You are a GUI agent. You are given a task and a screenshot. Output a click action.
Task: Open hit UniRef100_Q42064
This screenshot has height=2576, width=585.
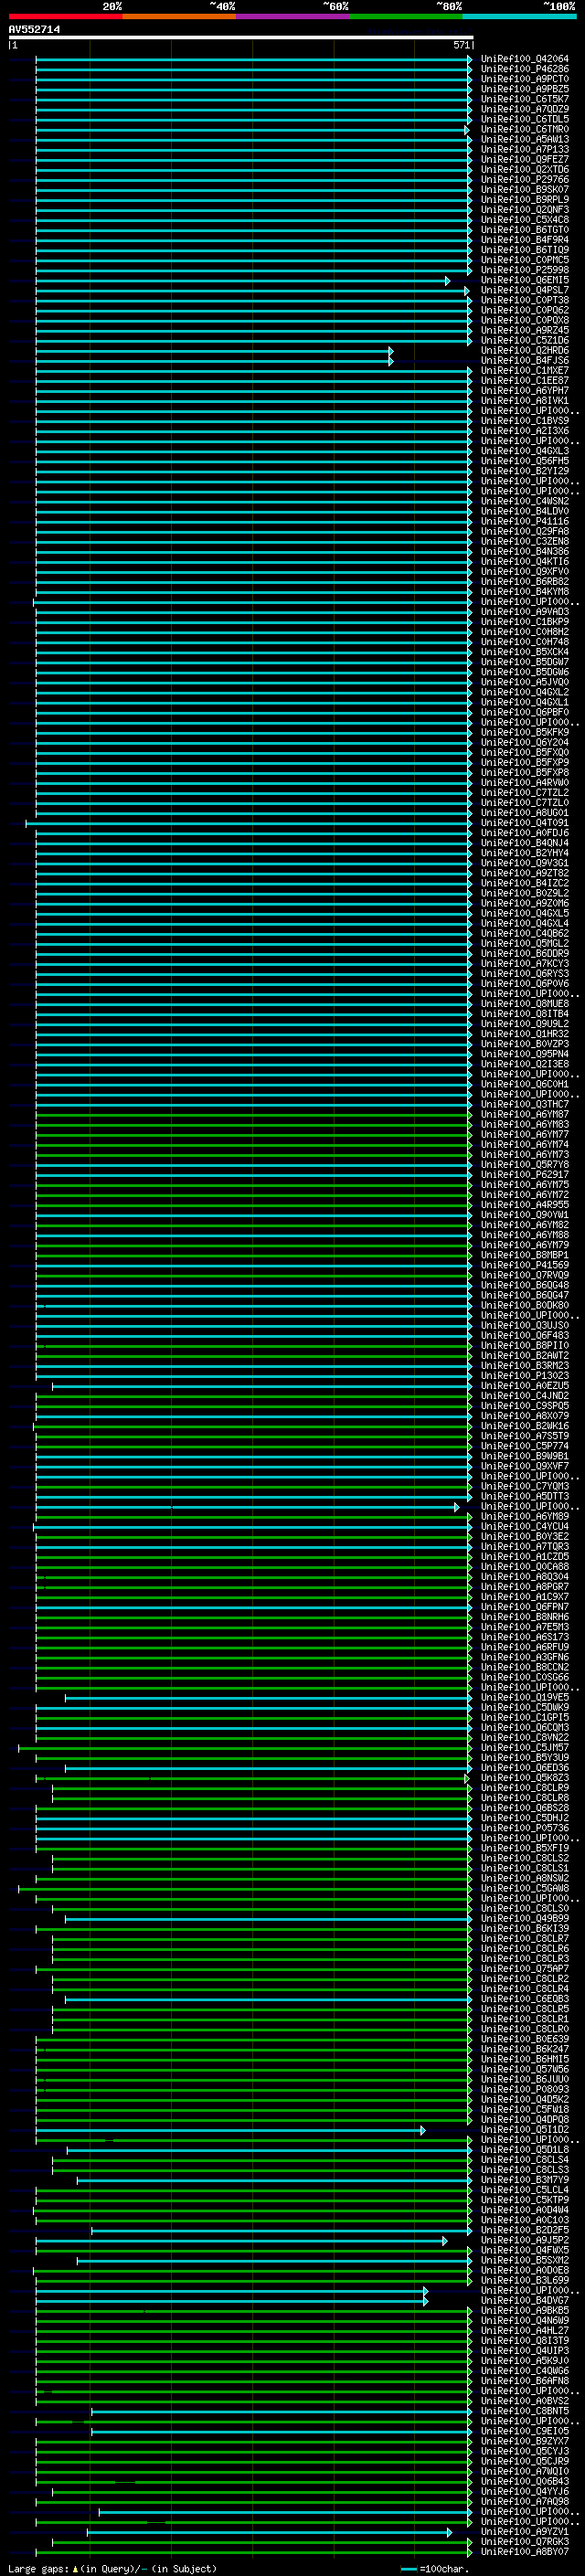click(525, 59)
